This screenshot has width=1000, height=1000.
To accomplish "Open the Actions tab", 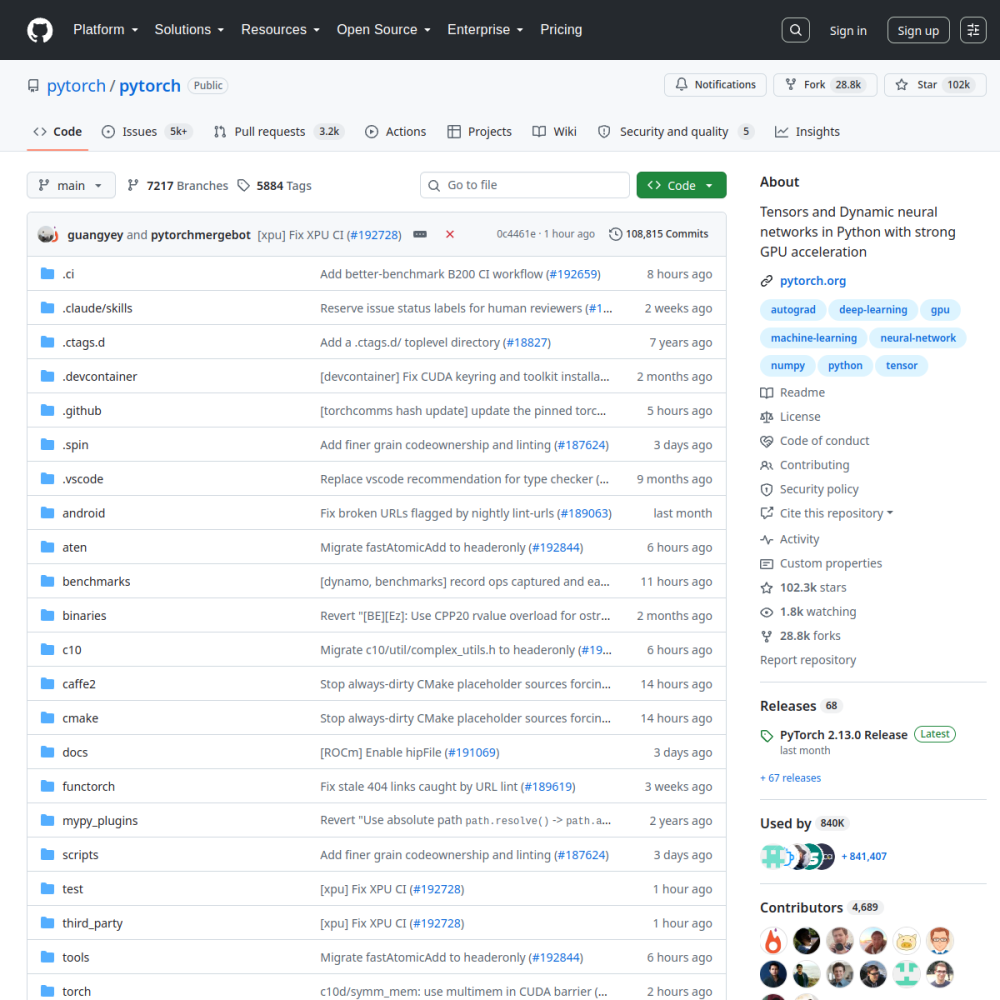I will [395, 132].
